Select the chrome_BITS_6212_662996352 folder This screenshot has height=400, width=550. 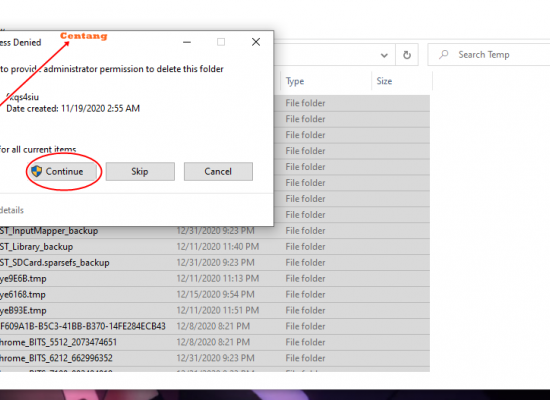click(x=215, y=358)
